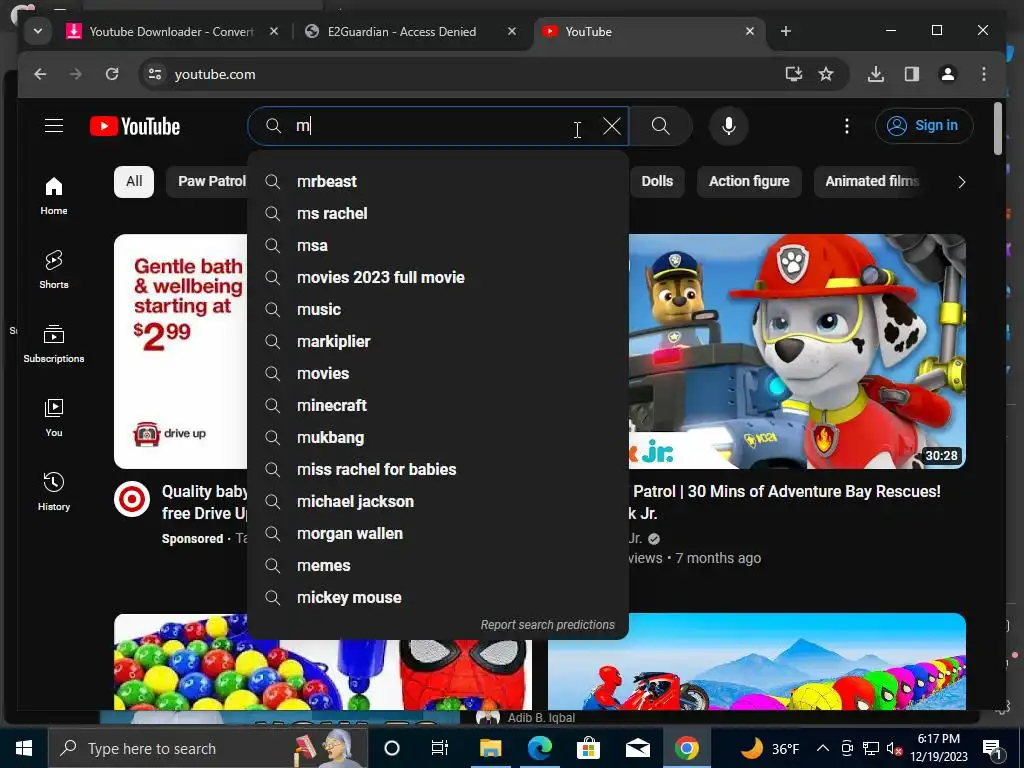Image resolution: width=1024 pixels, height=768 pixels.
Task: Select the Paw Patrol filter chip
Action: tap(206, 182)
